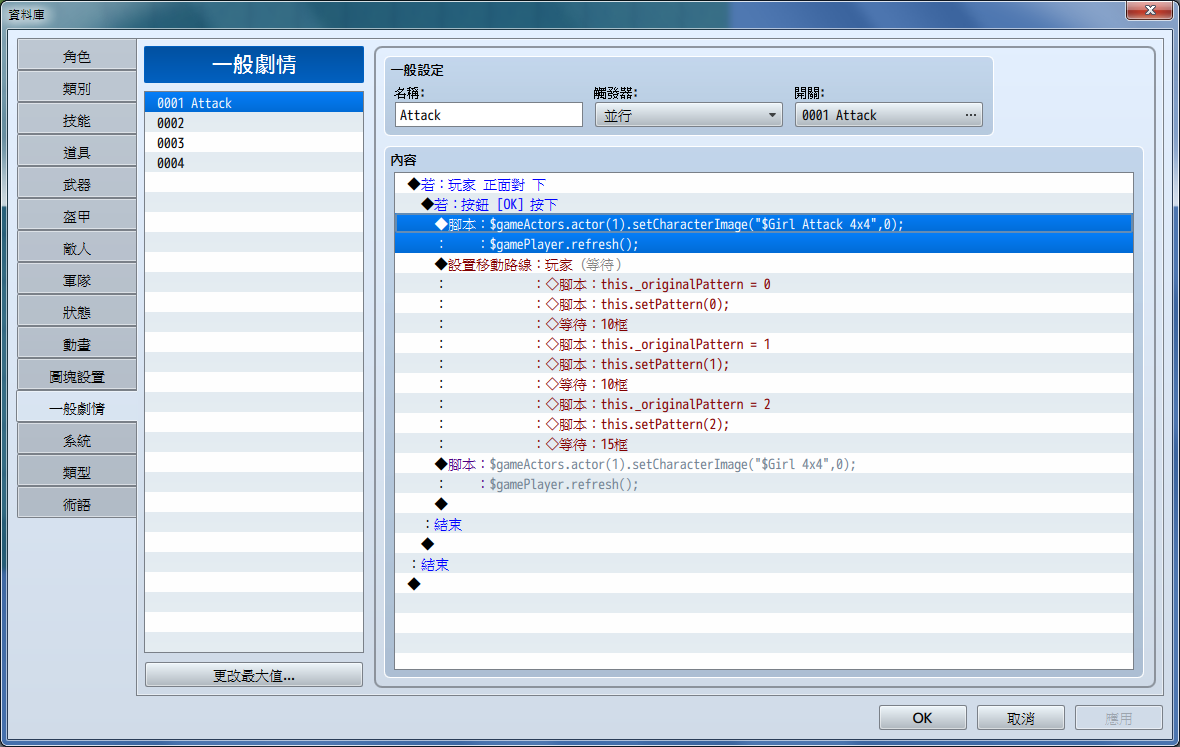This screenshot has width=1180, height=747.
Task: Select the this._originalPattern = 0 script line
Action: pyautogui.click(x=764, y=284)
